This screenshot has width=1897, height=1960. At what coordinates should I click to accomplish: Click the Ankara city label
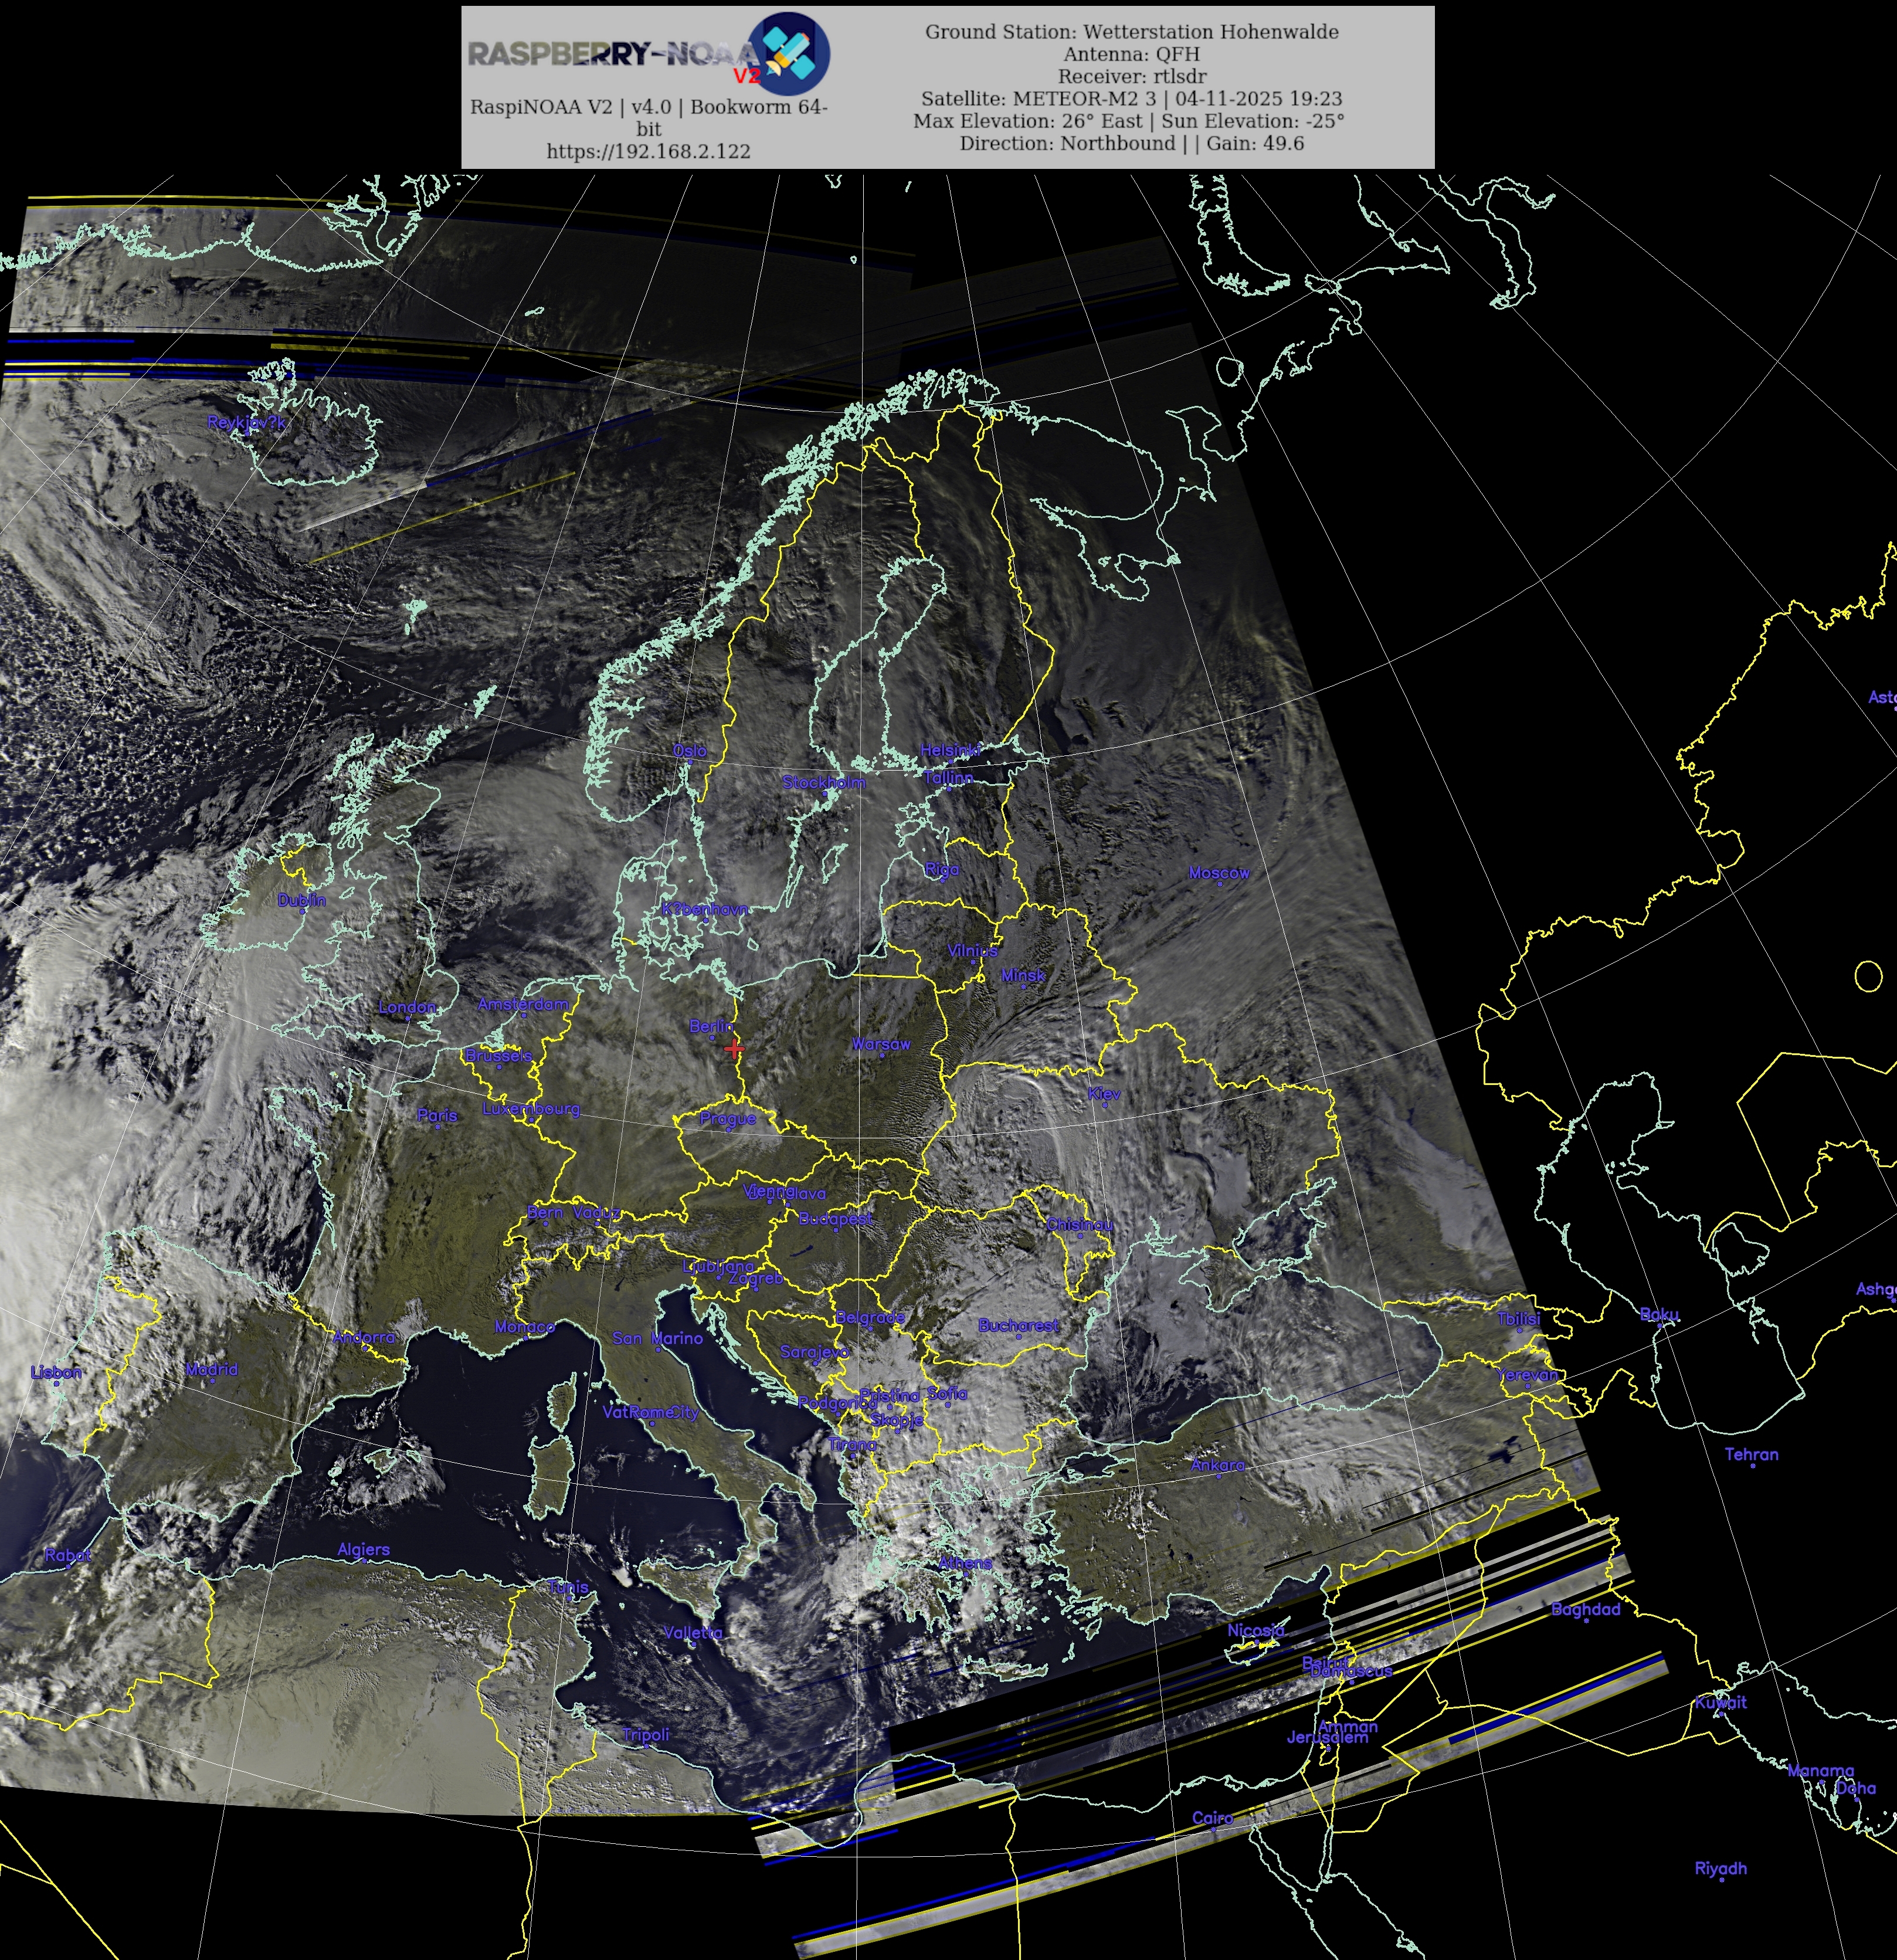pyautogui.click(x=1217, y=1465)
